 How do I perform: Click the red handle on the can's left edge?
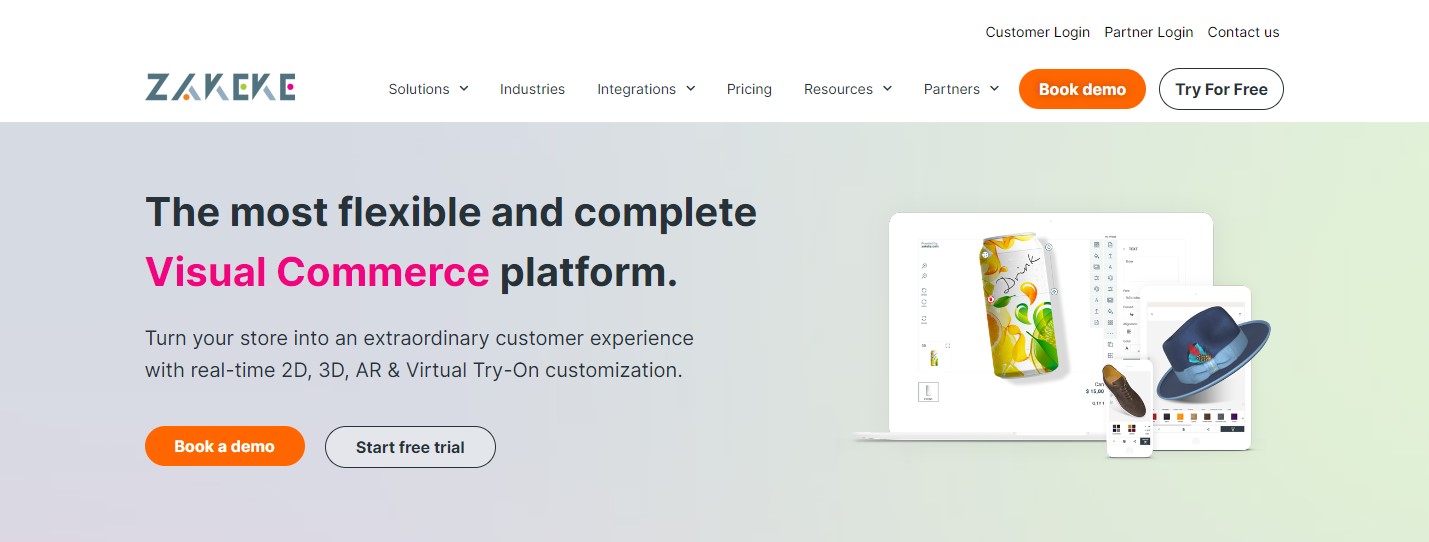tap(990, 299)
